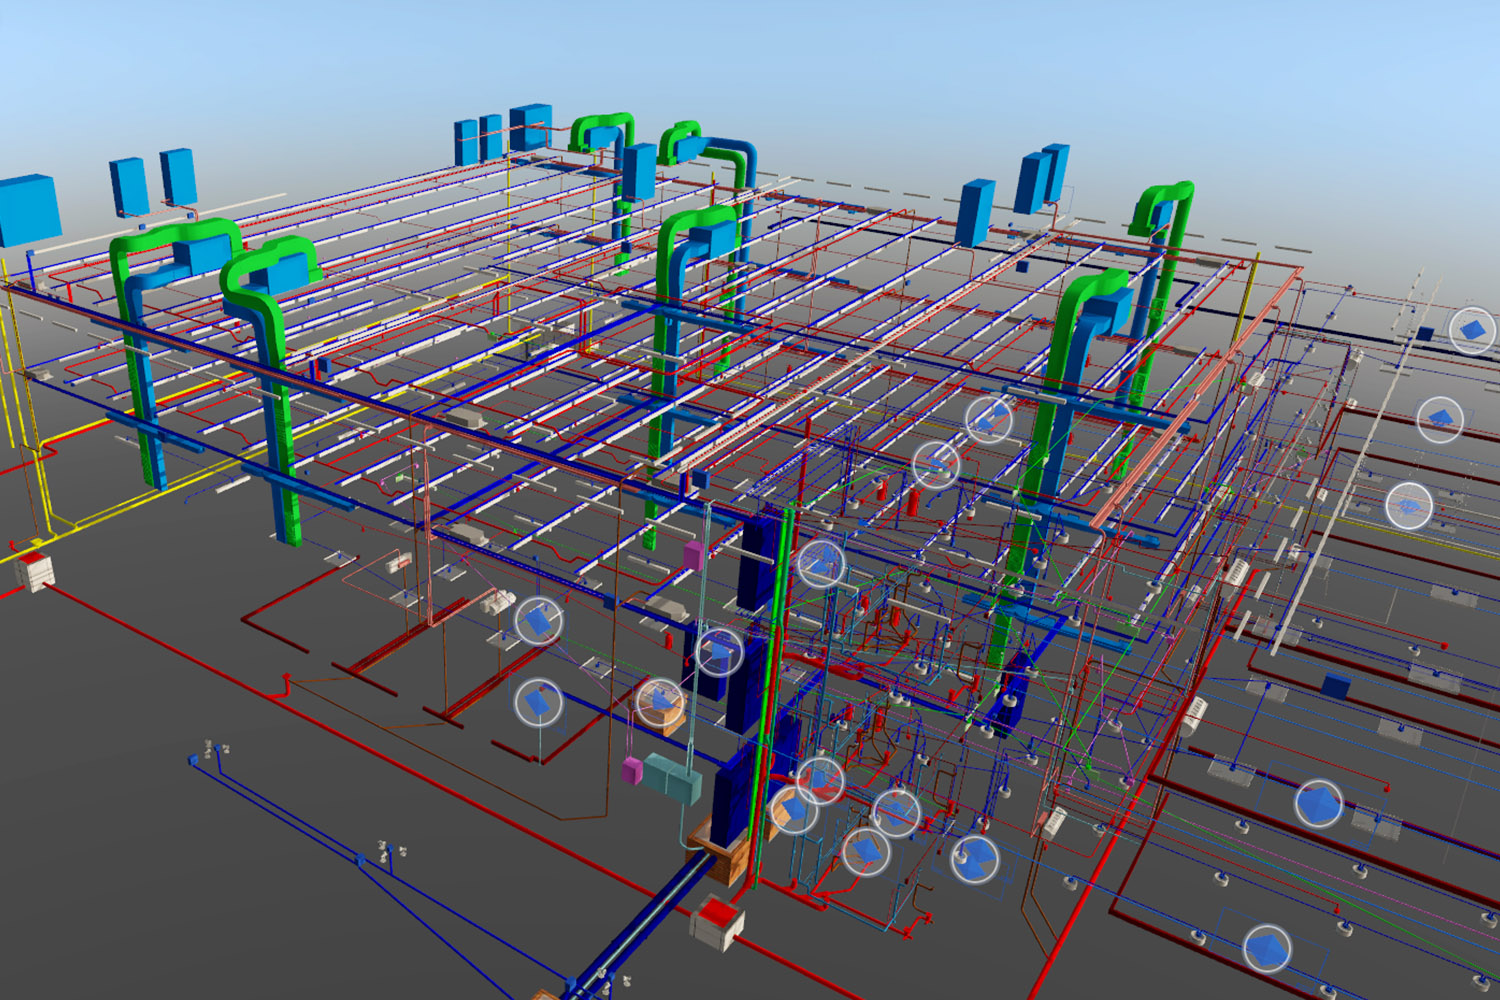Select the red-topped white box at the bottom centre
The height and width of the screenshot is (1000, 1500).
[717, 923]
